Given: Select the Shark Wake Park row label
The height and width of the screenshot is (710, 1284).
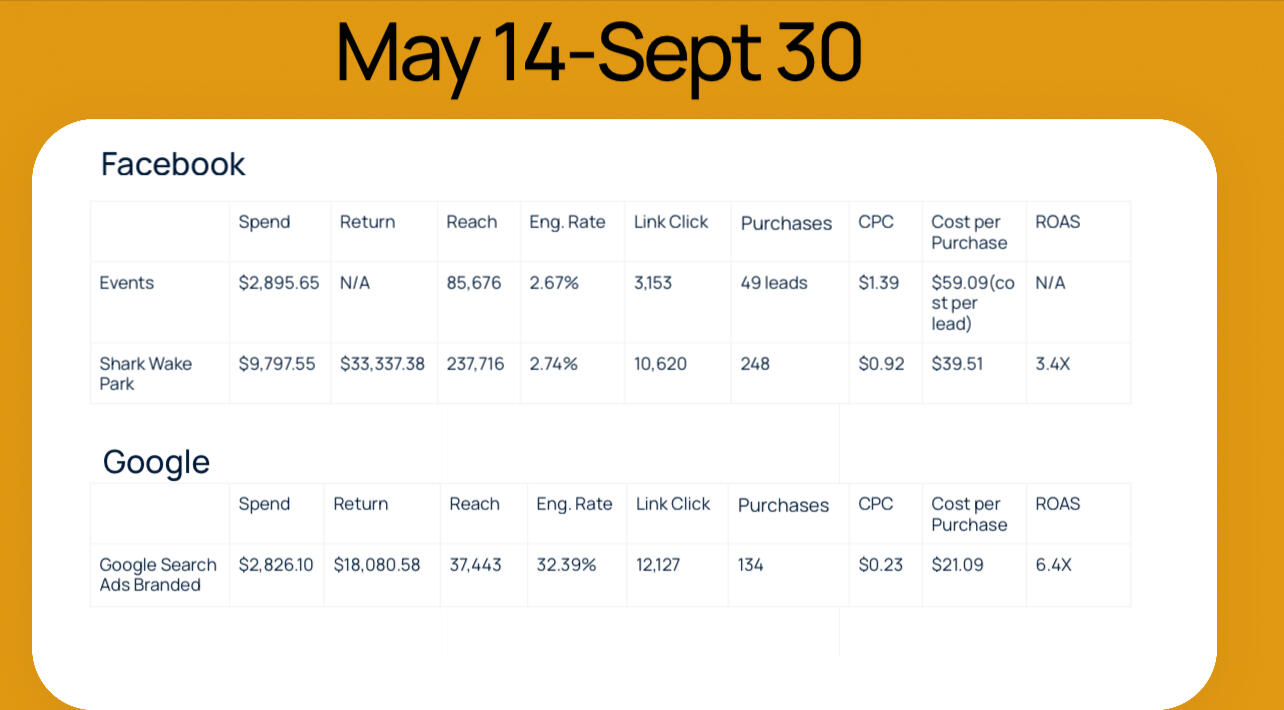Looking at the screenshot, I should click(145, 374).
